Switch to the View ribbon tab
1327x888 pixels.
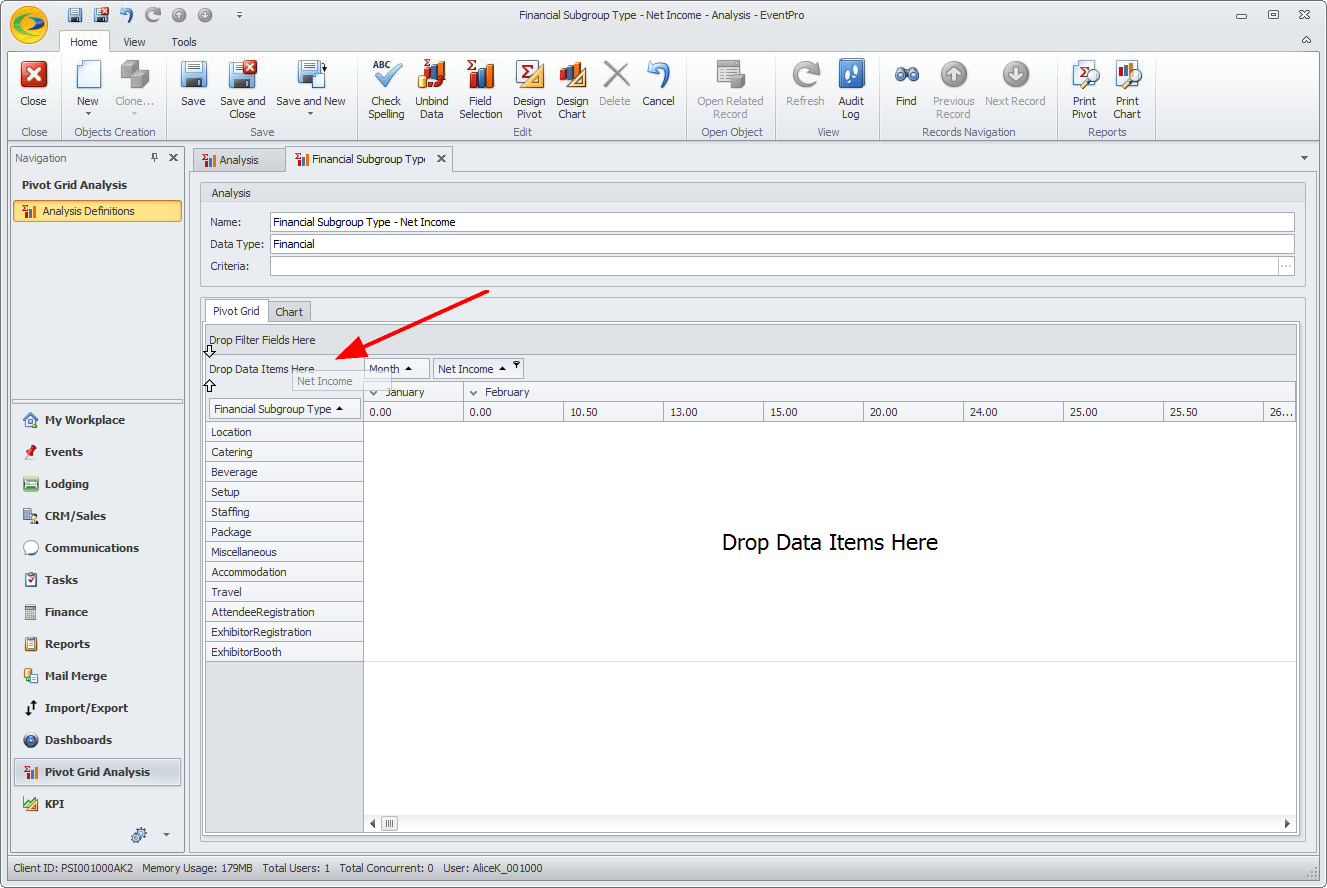point(134,42)
